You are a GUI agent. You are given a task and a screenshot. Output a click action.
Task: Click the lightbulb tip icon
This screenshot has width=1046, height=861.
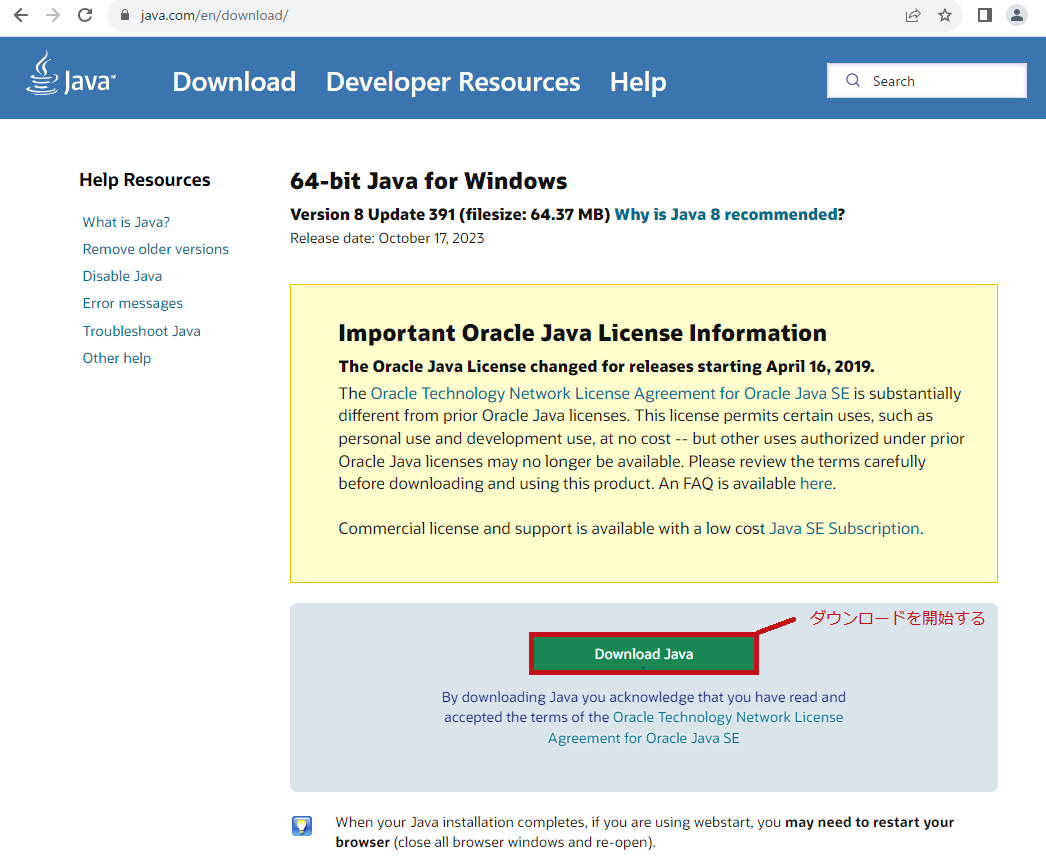pyautogui.click(x=302, y=826)
